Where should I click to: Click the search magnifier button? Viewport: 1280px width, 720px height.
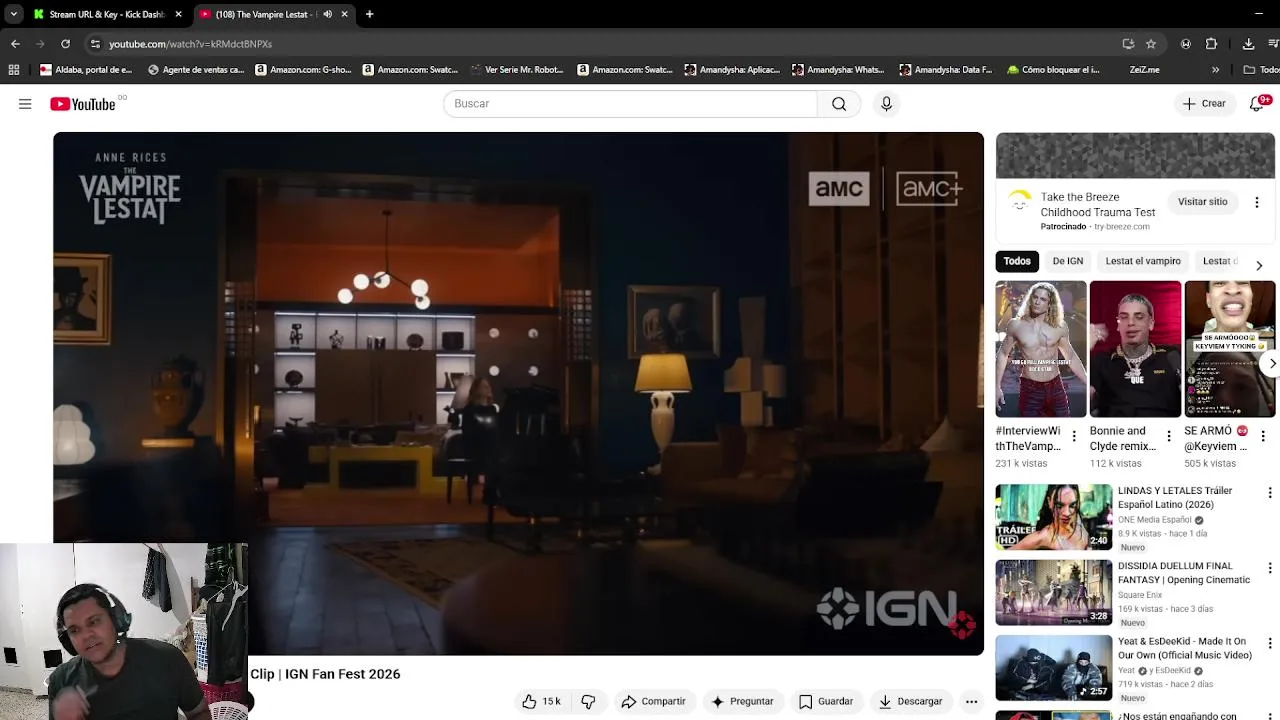[x=839, y=104]
